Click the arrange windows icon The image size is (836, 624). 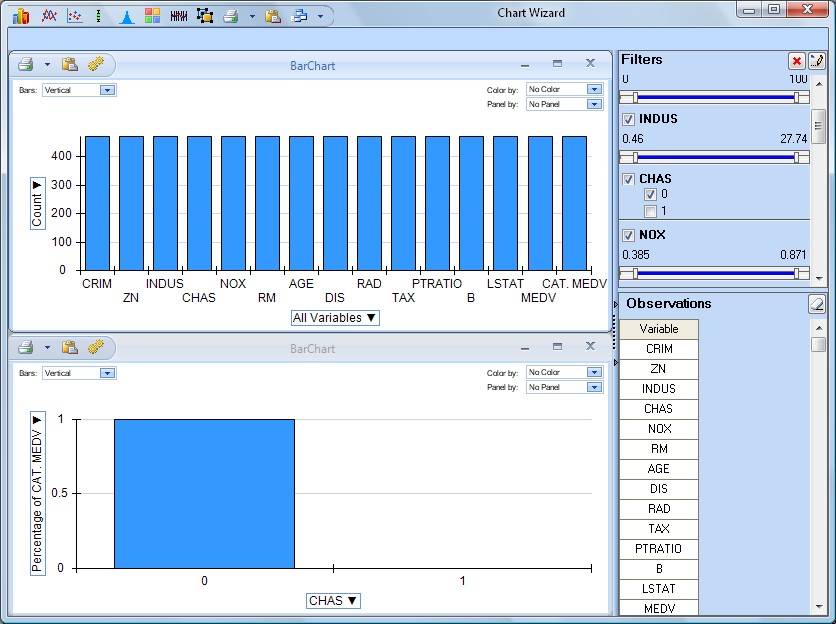(x=299, y=16)
